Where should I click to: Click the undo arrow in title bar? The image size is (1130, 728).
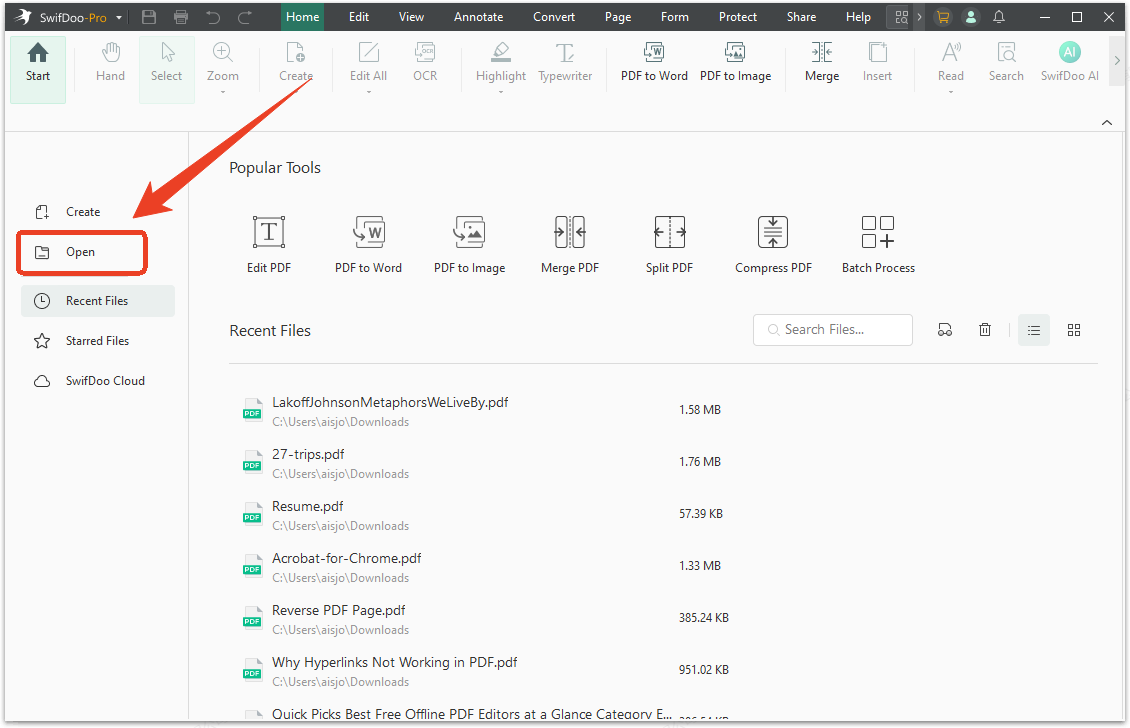point(213,17)
